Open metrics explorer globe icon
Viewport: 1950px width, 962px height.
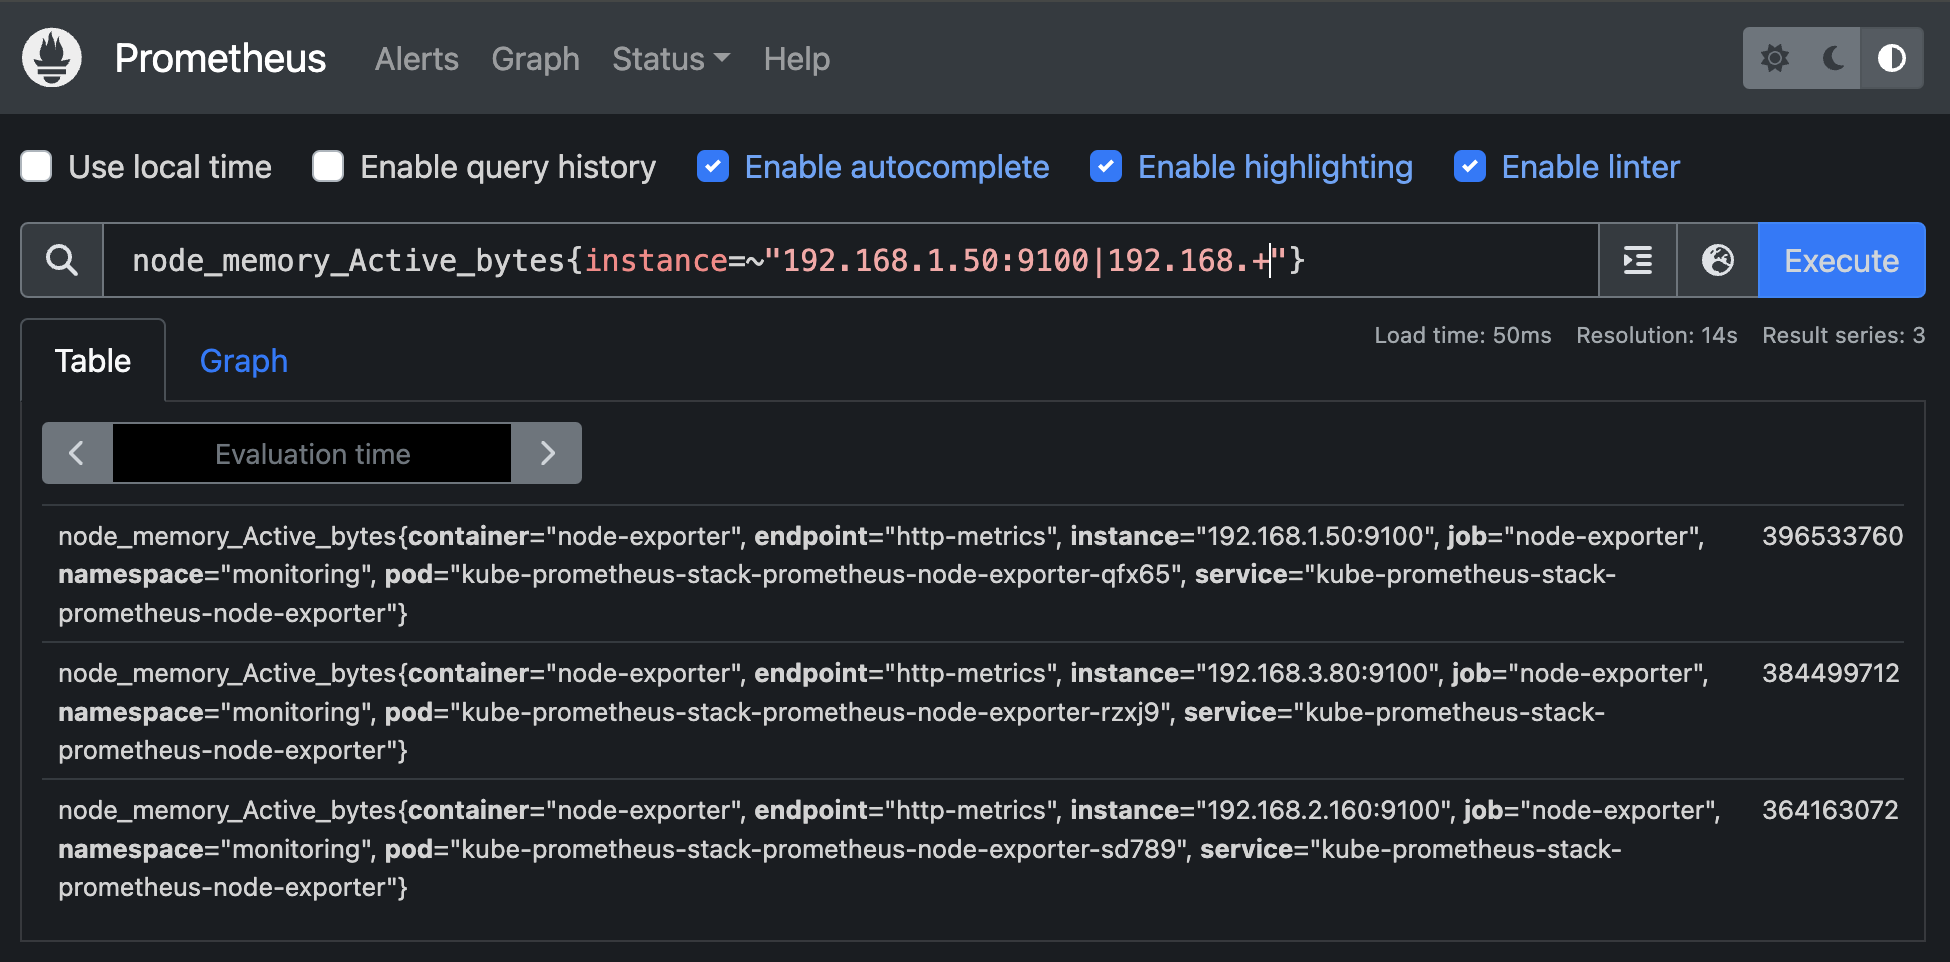click(x=1718, y=260)
